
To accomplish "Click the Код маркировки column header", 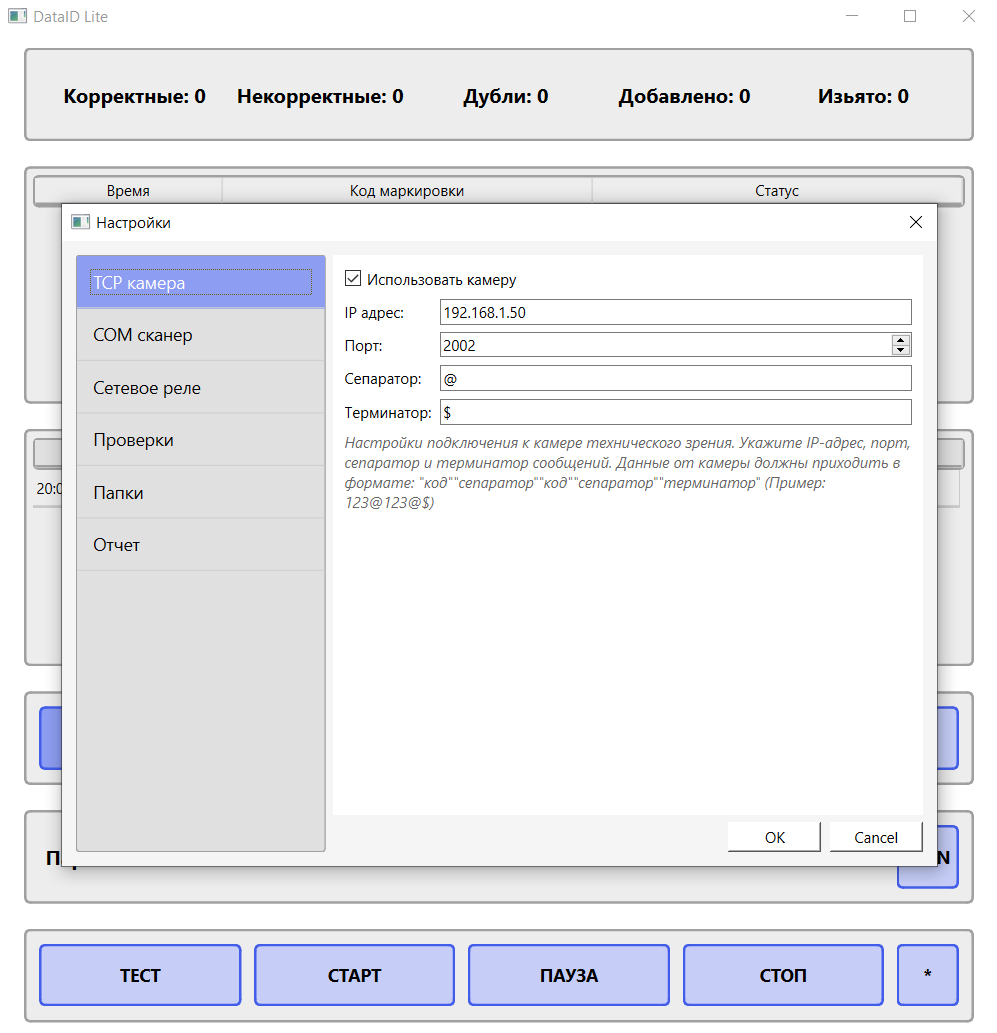I will (406, 190).
